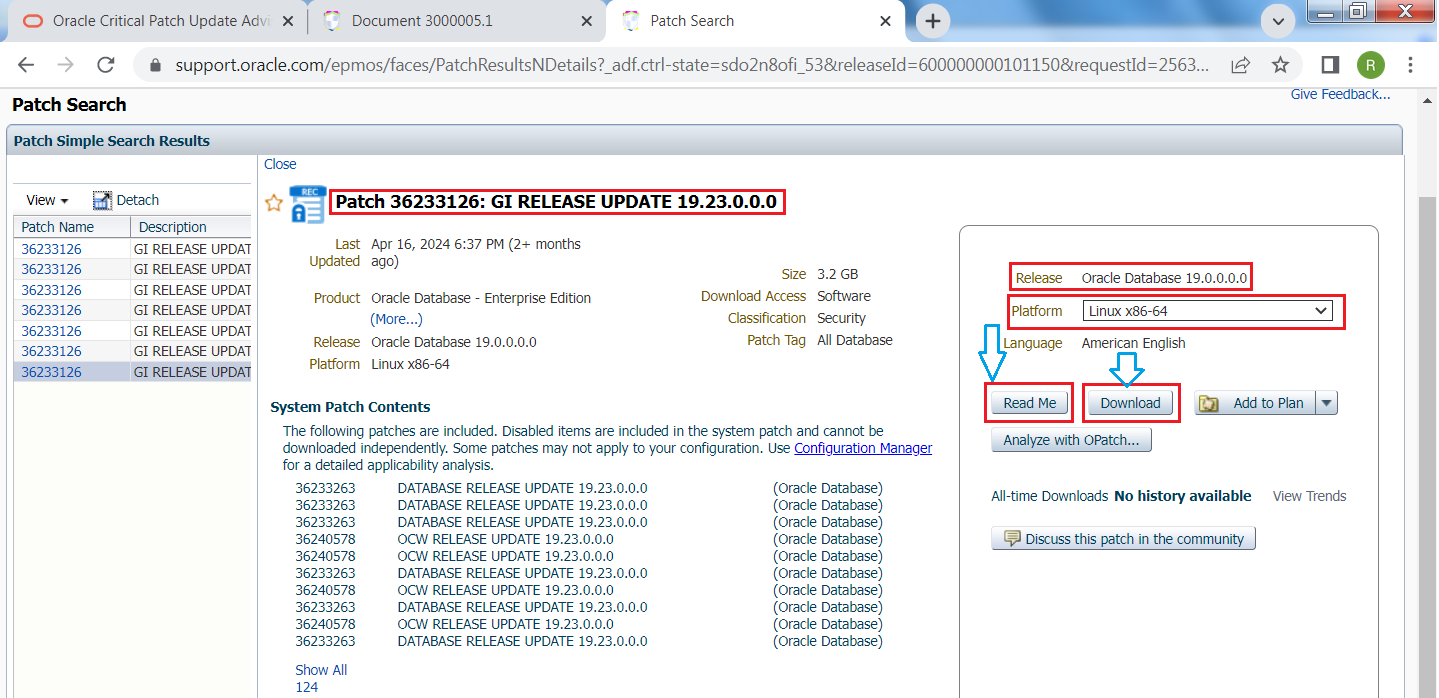Click the favorite star icon beside patch title
The image size is (1439, 698).
click(x=274, y=203)
